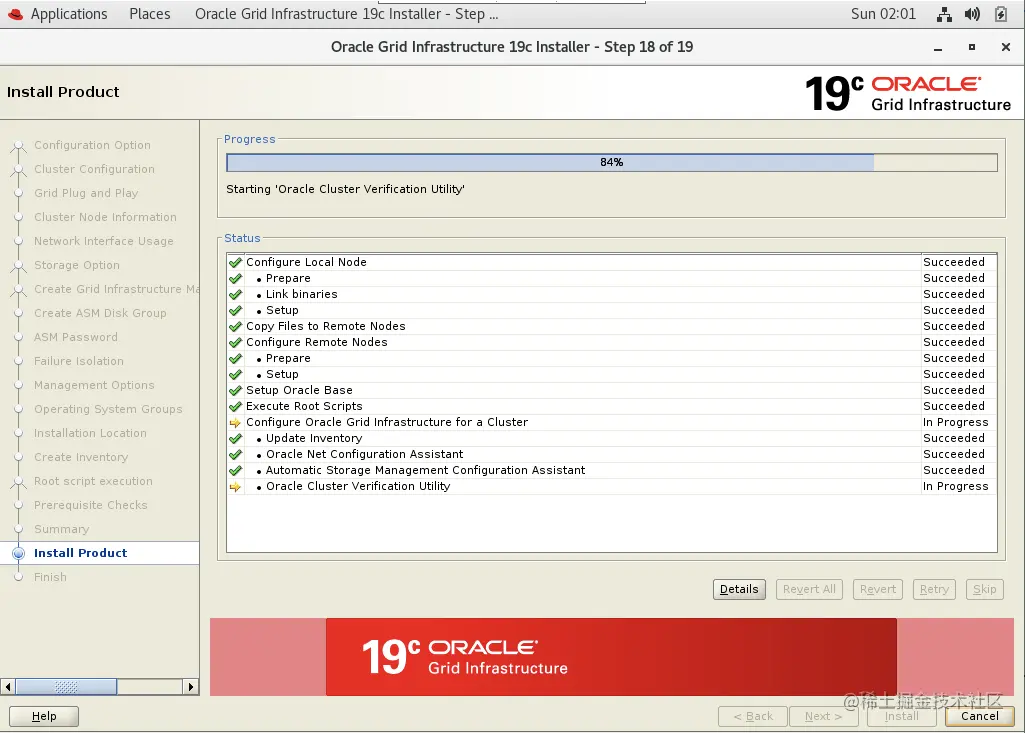Select the Grid Plug and Play step
1025x733 pixels.
(x=86, y=193)
